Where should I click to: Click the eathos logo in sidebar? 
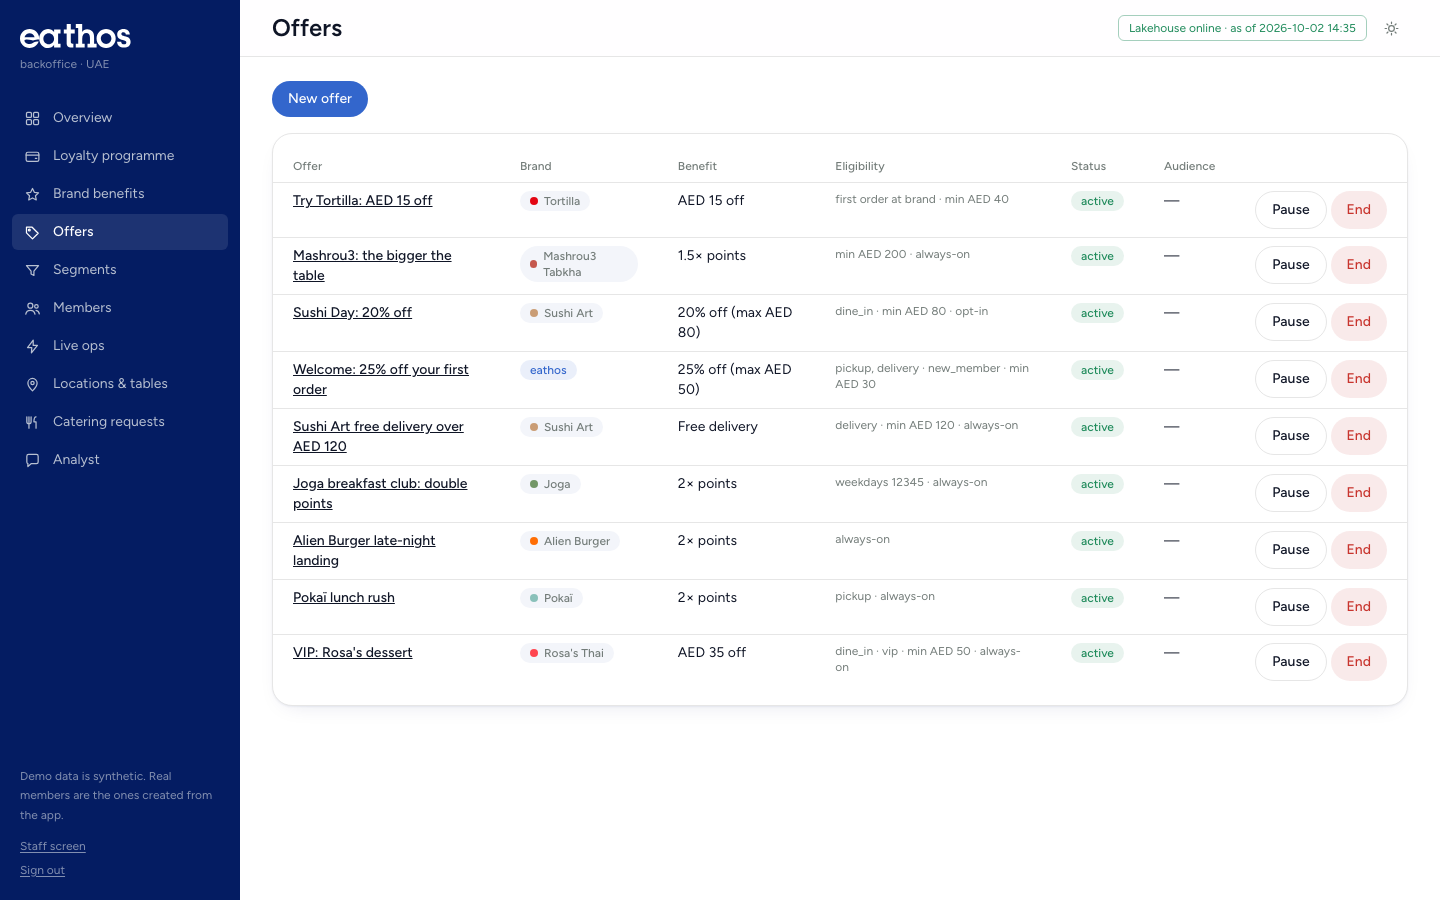[76, 37]
